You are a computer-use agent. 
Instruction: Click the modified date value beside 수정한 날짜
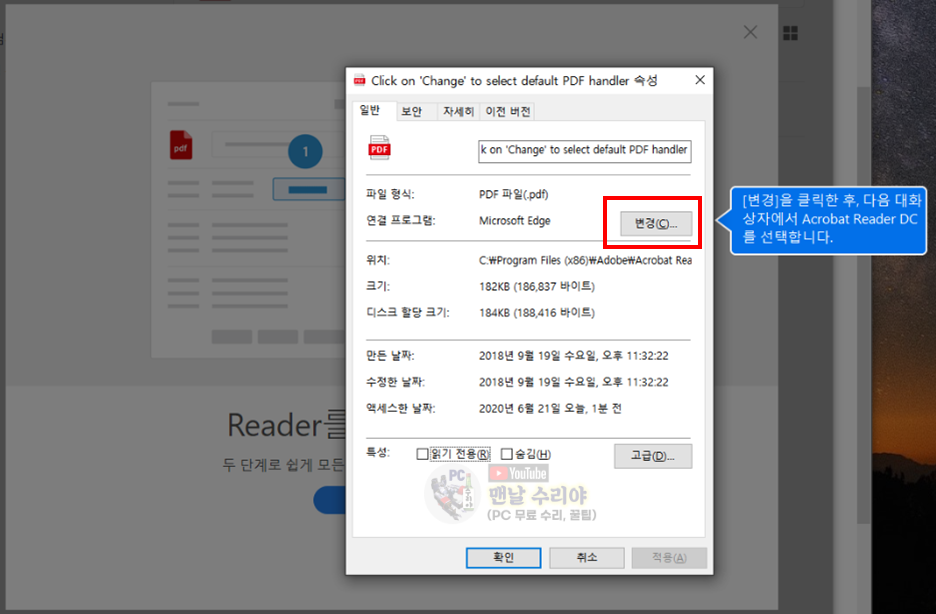574,382
